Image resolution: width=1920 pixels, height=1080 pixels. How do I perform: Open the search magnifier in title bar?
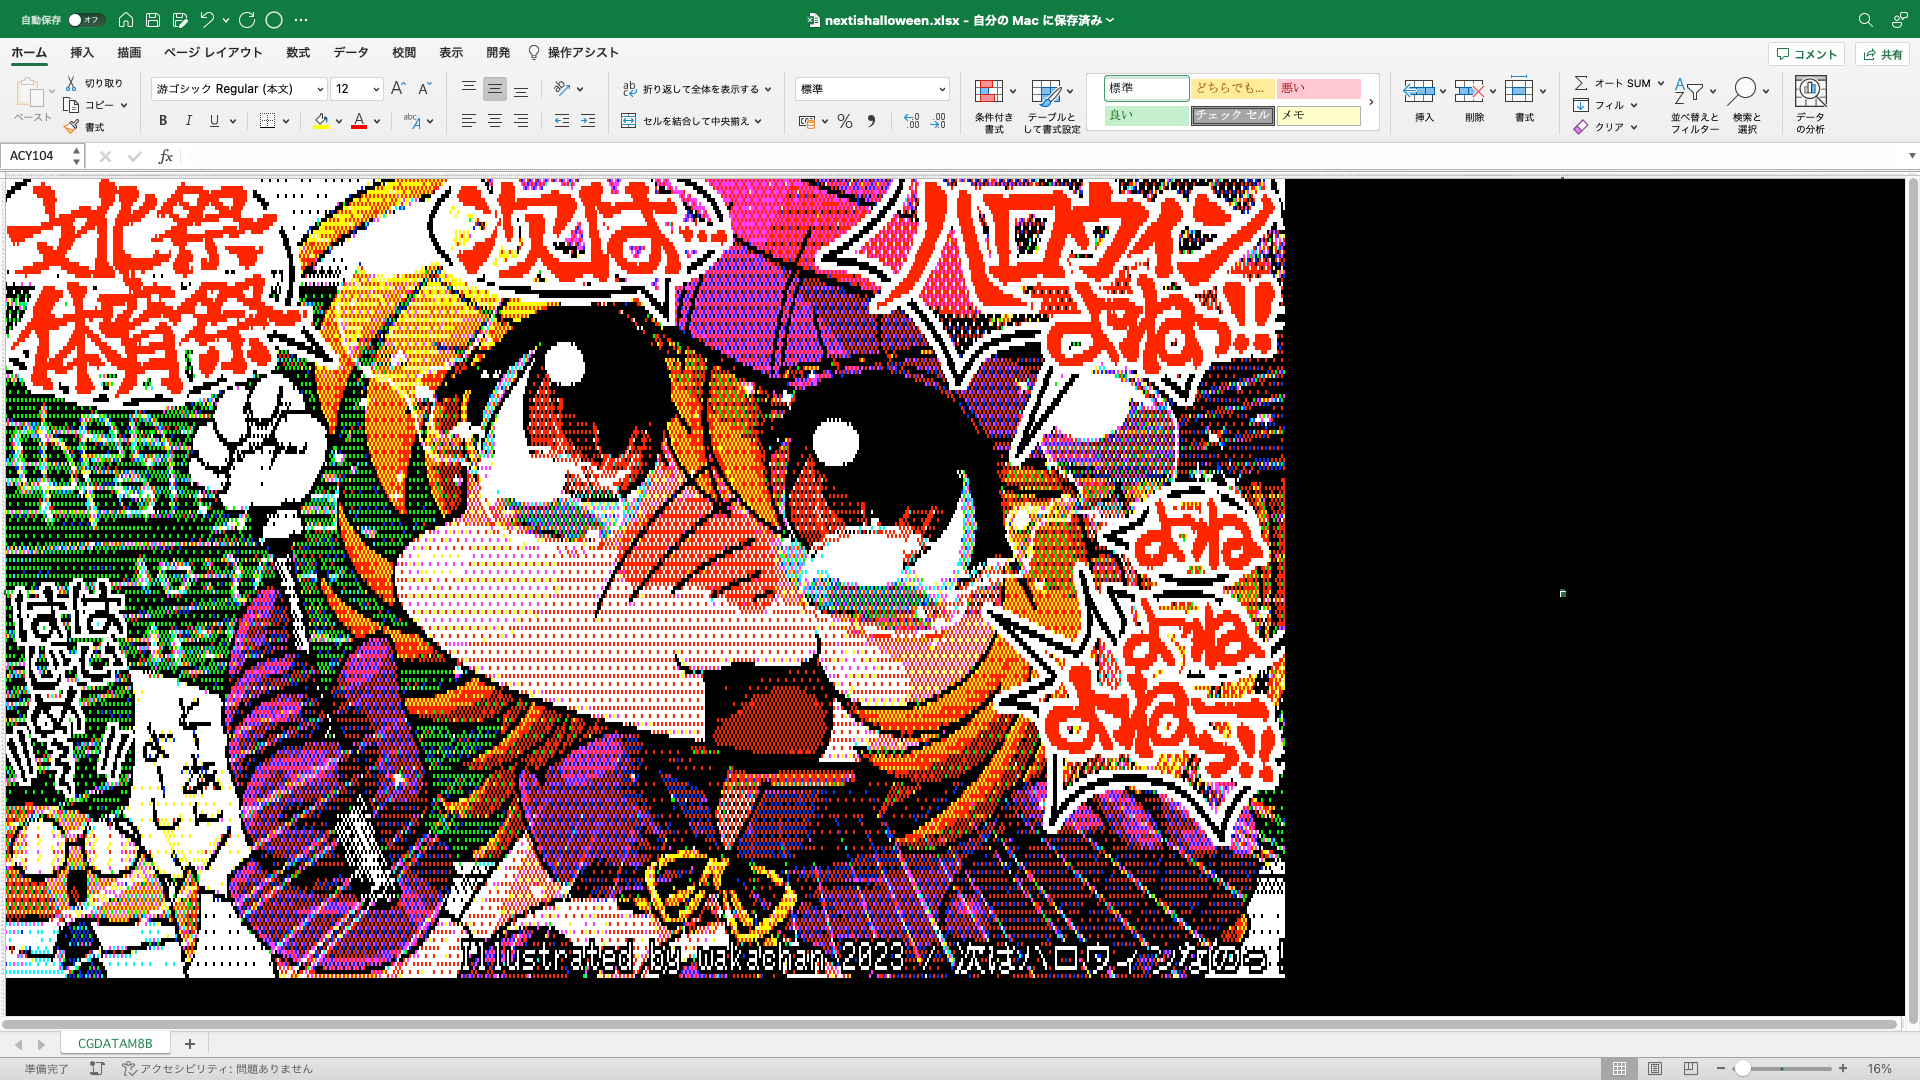click(1865, 19)
